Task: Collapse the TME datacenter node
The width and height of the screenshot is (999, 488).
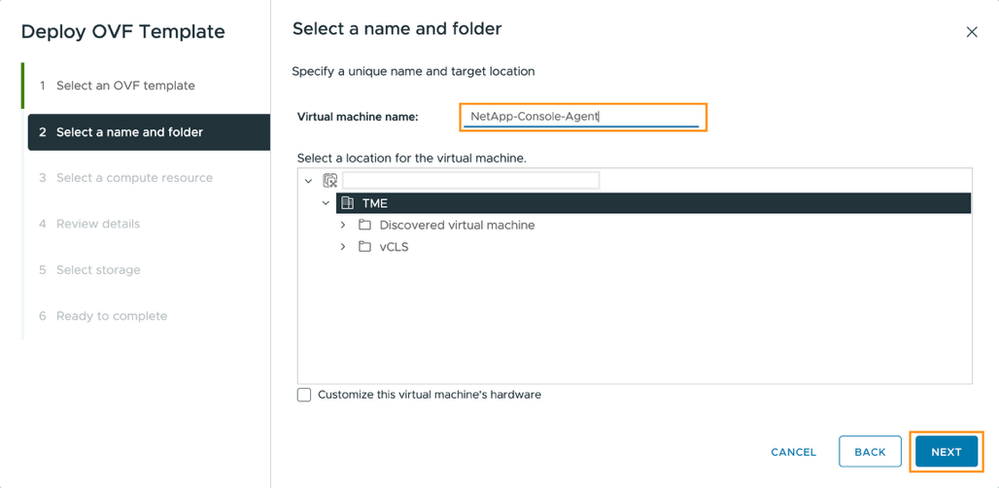Action: [x=326, y=203]
